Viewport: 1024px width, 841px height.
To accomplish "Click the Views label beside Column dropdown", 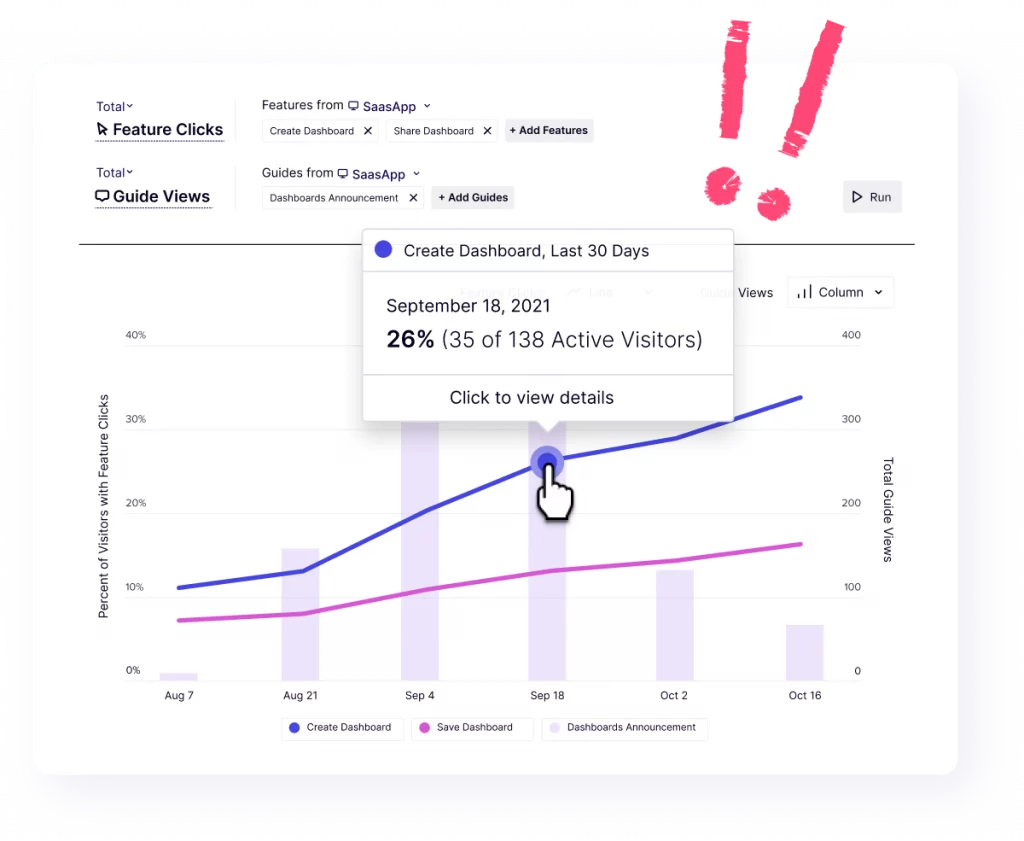I will [755, 293].
